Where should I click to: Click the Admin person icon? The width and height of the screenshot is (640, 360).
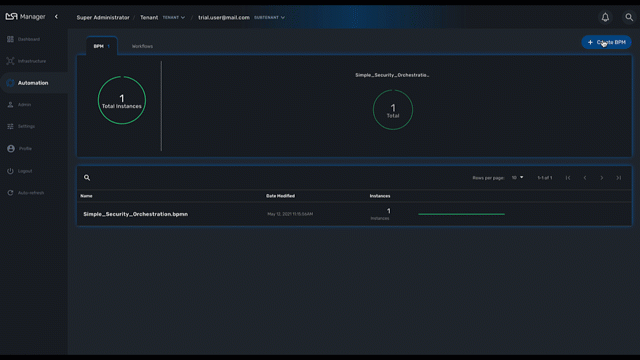pyautogui.click(x=10, y=105)
